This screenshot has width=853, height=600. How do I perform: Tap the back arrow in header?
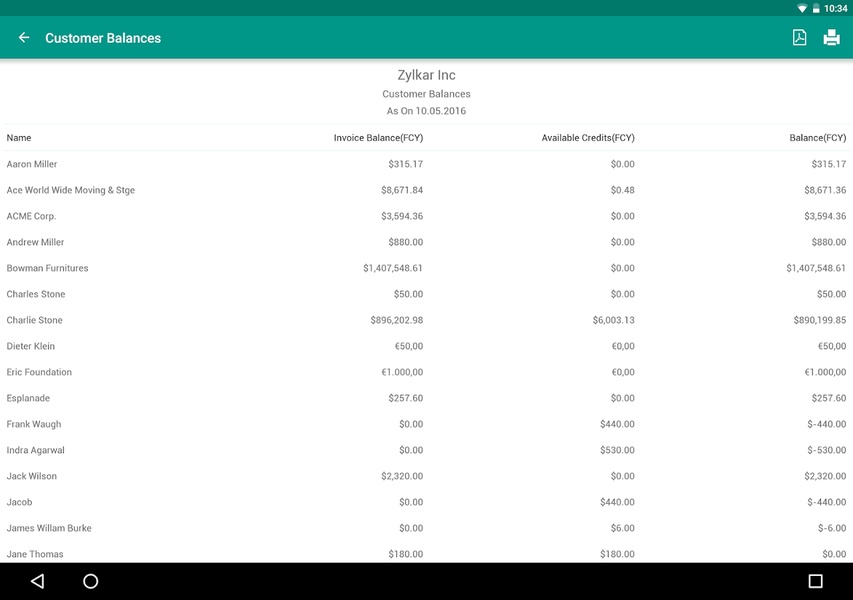click(24, 38)
